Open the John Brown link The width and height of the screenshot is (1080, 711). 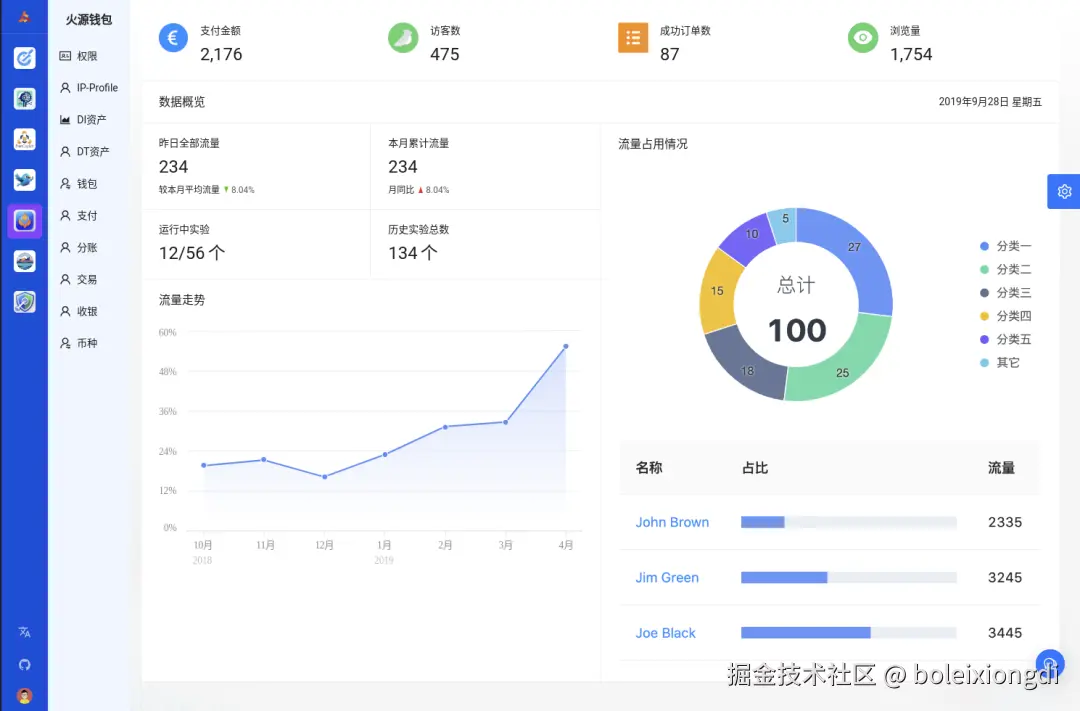[x=672, y=522]
